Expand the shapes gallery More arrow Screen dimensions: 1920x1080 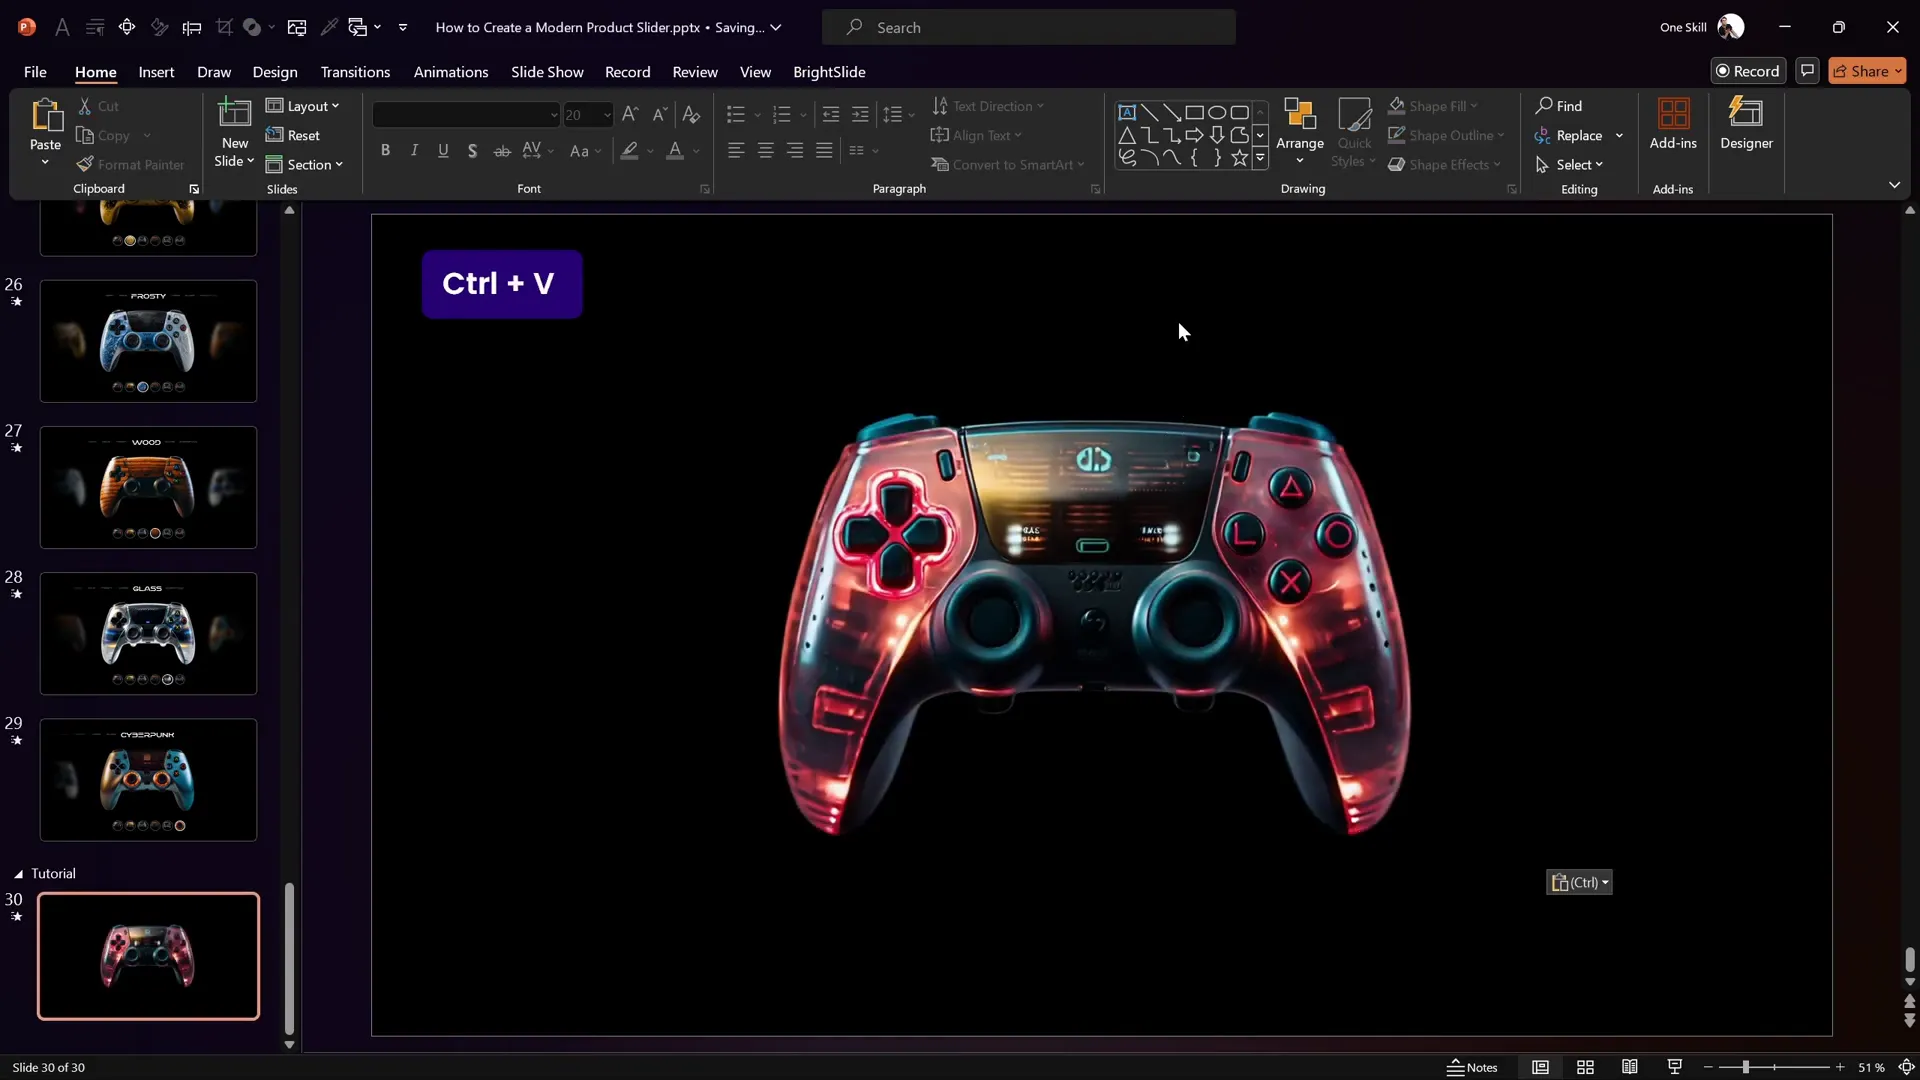click(1260, 158)
